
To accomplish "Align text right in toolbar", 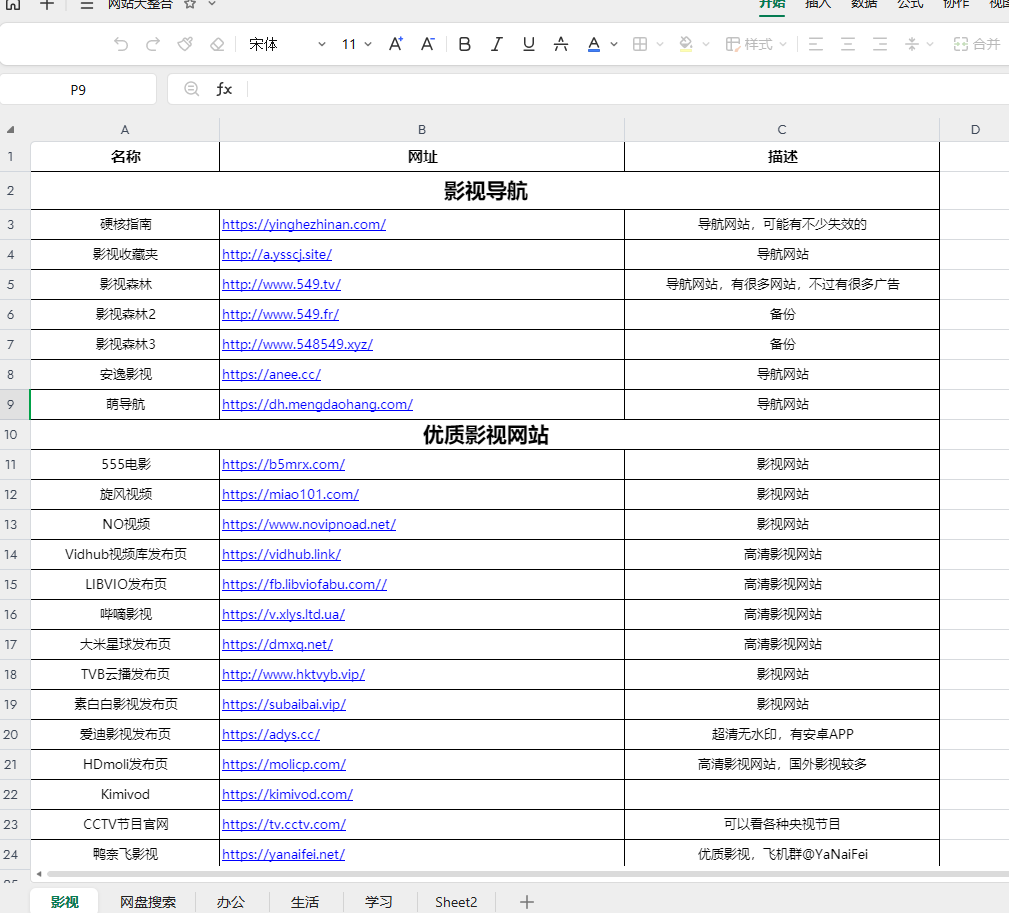I will coord(880,44).
